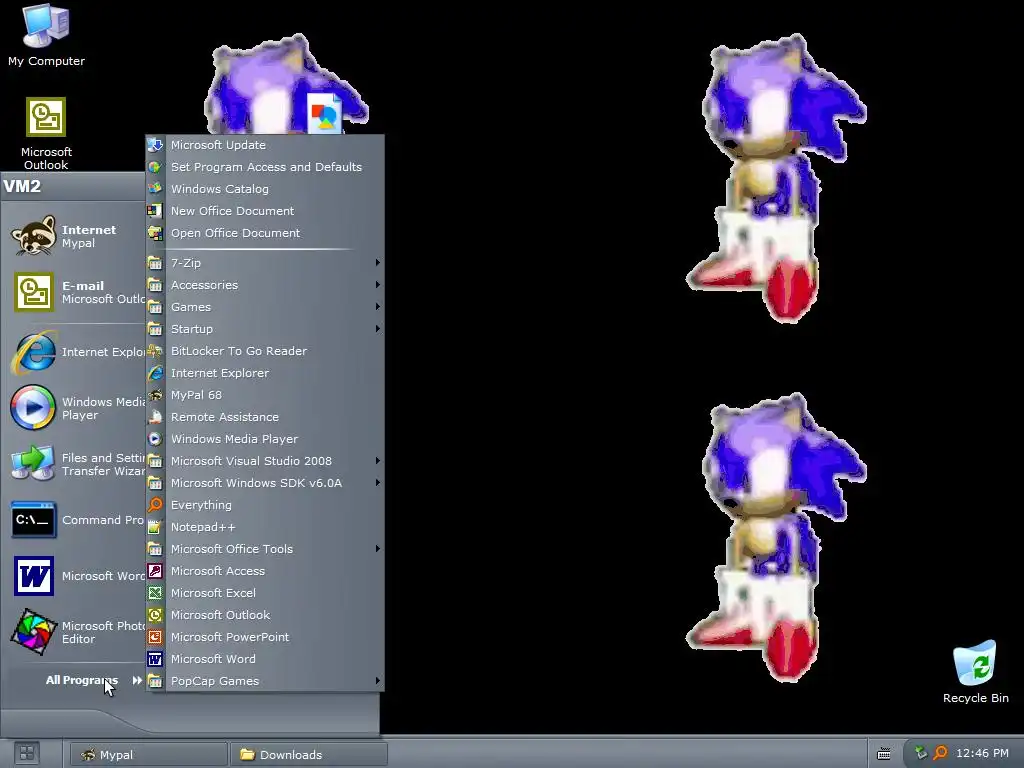Click the Startup folder entry label

[x=192, y=329]
